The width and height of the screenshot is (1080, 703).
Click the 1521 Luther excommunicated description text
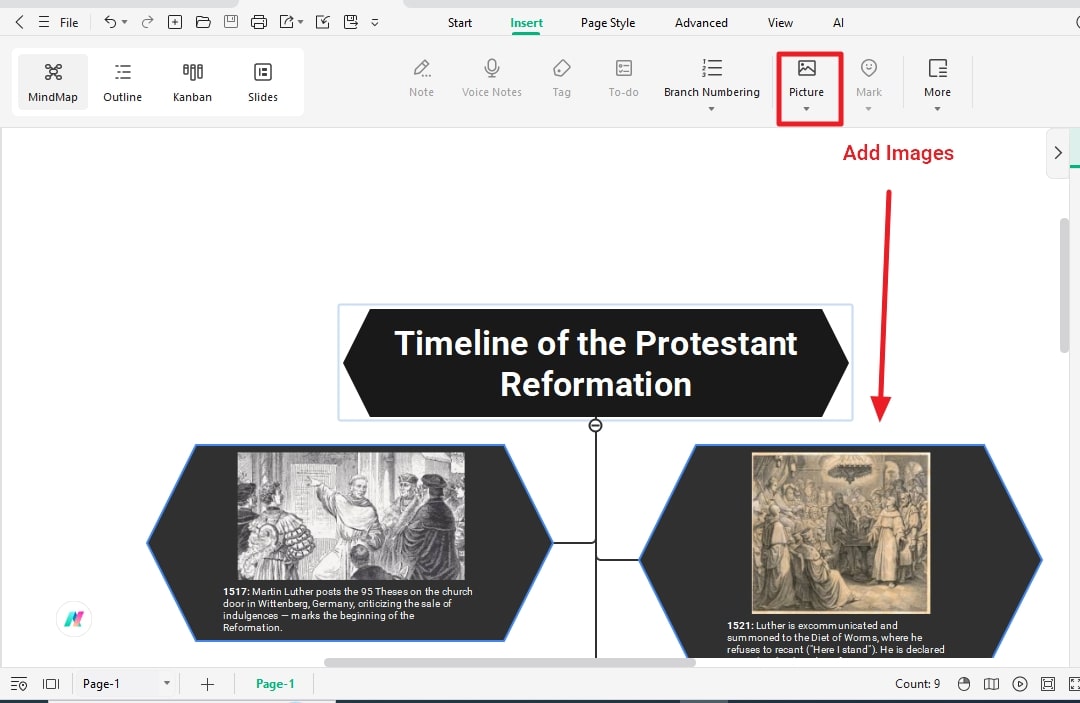(x=835, y=638)
